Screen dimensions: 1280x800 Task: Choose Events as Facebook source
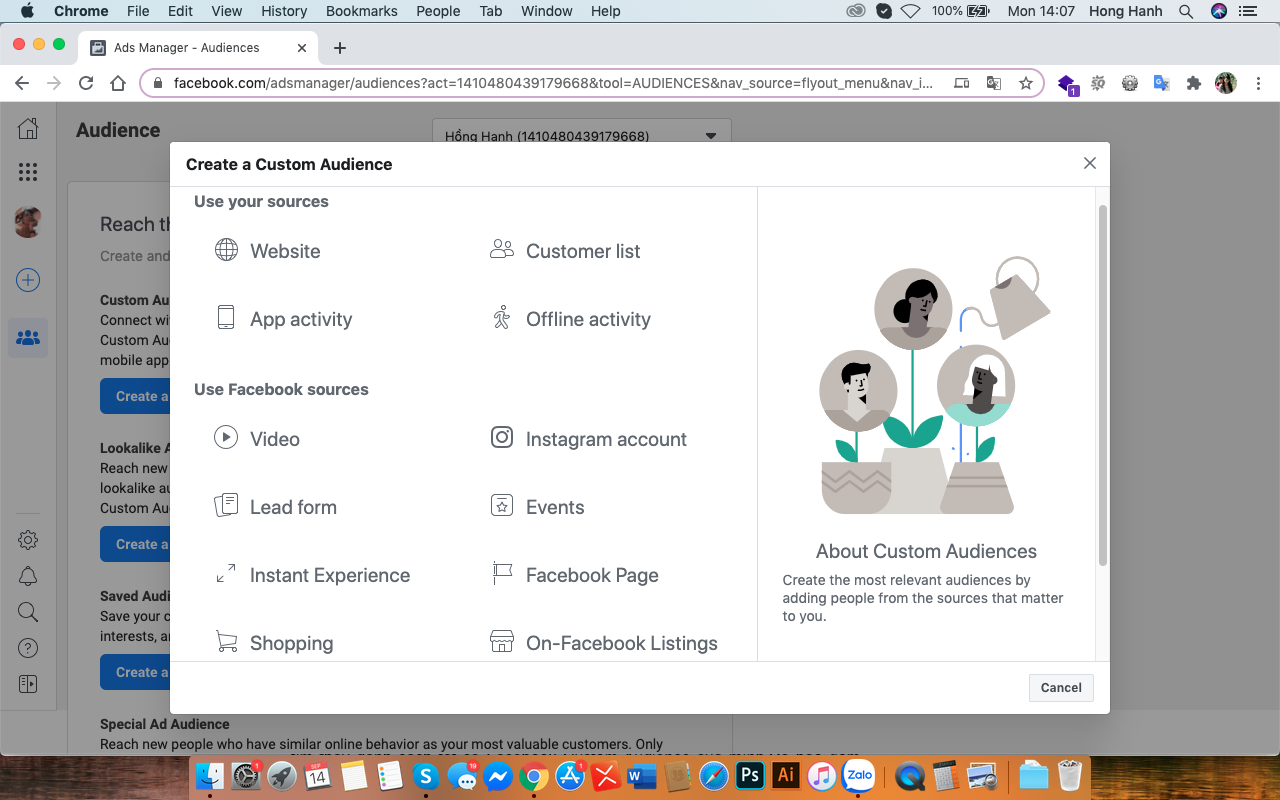click(x=537, y=507)
